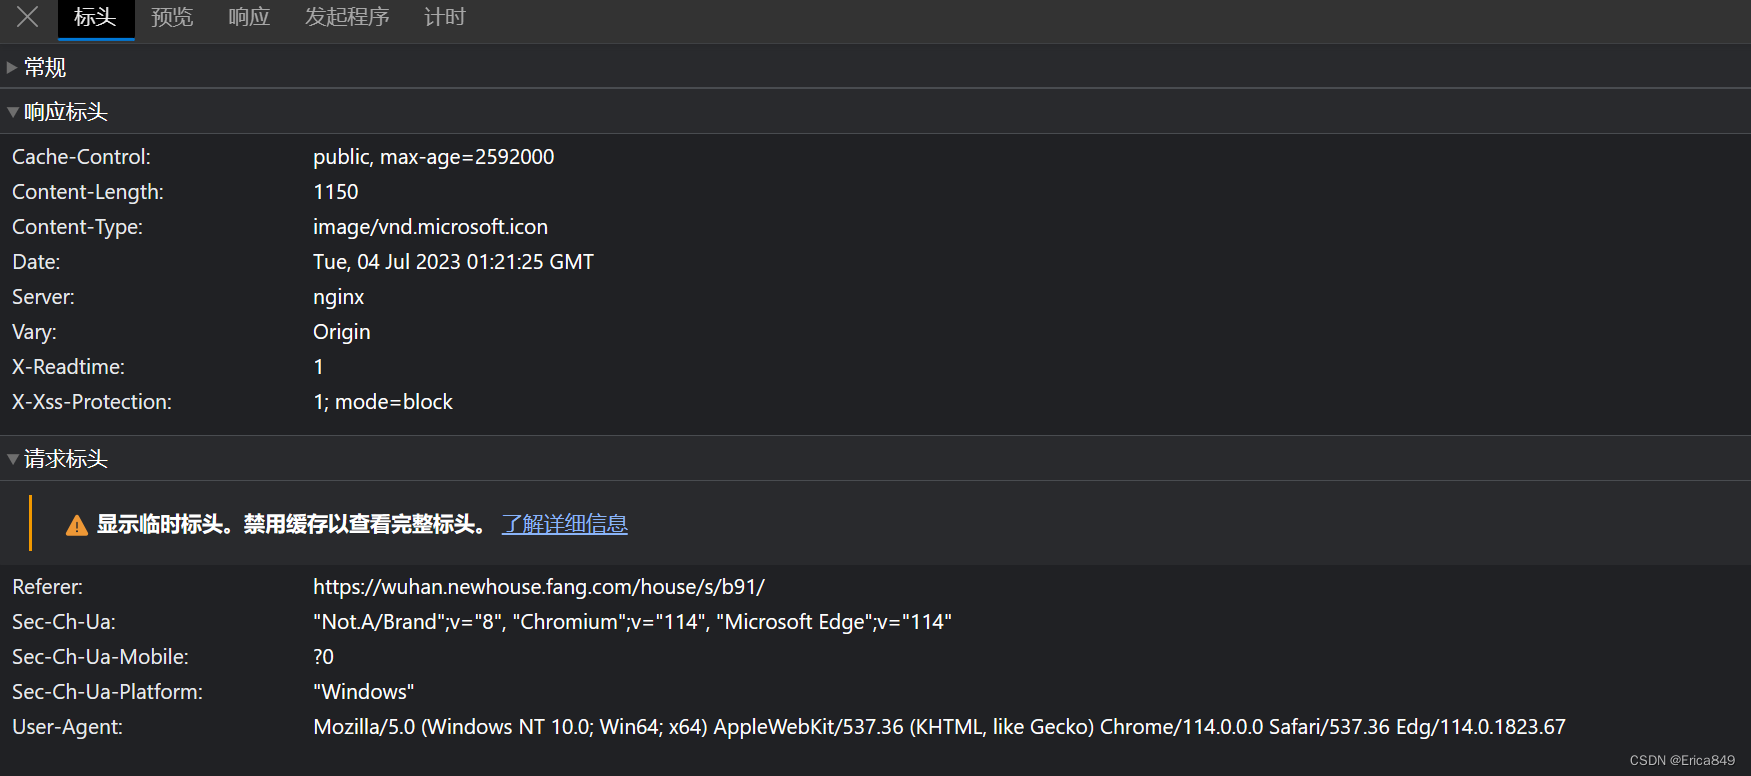Stay on the 标头 tab
Screen dimensions: 1751x776
95,17
